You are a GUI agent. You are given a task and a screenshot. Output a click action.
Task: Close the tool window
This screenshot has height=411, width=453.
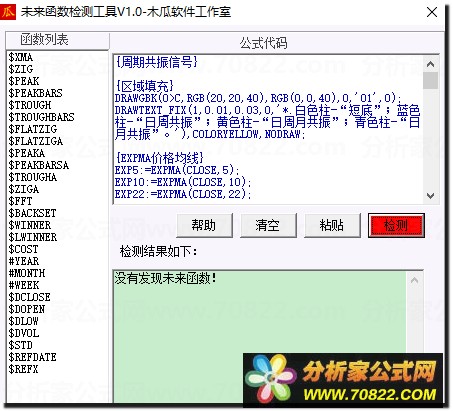[x=432, y=12]
